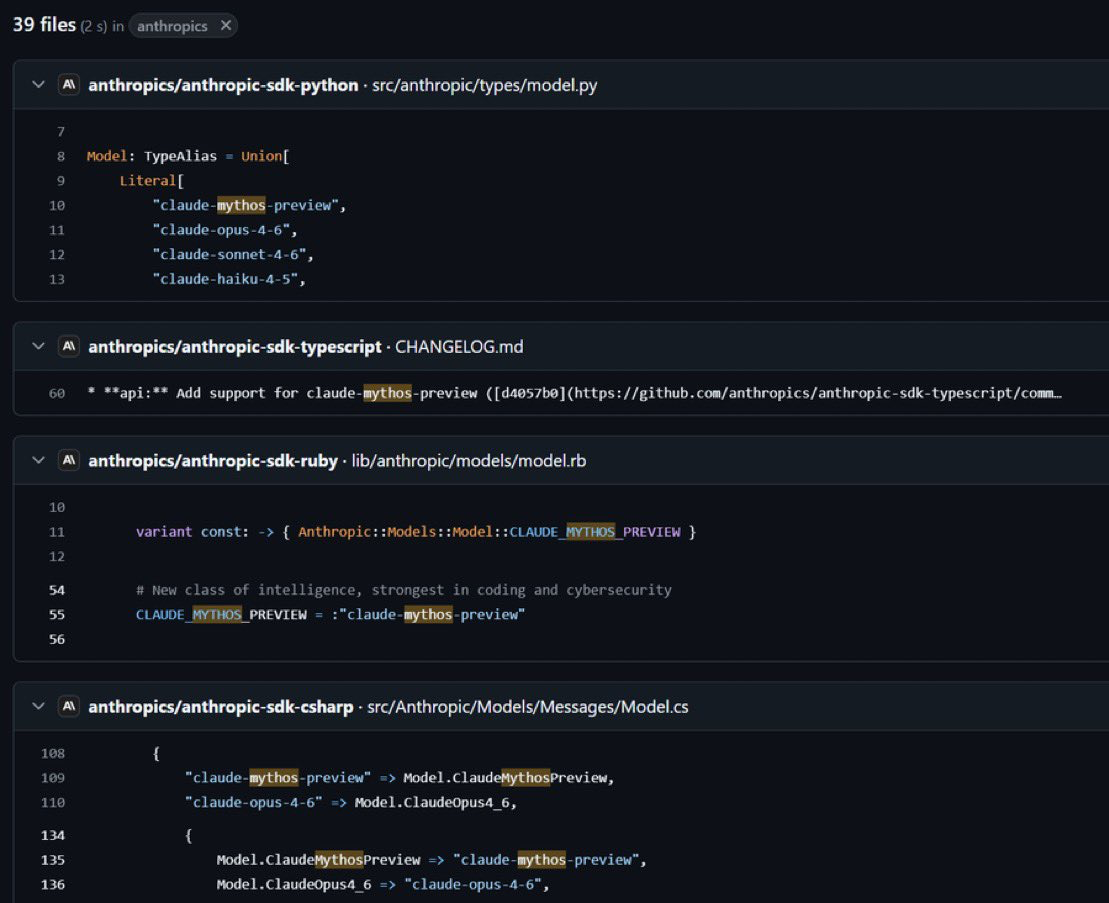Open lib/anthropic/models/model.rb file

(469, 460)
